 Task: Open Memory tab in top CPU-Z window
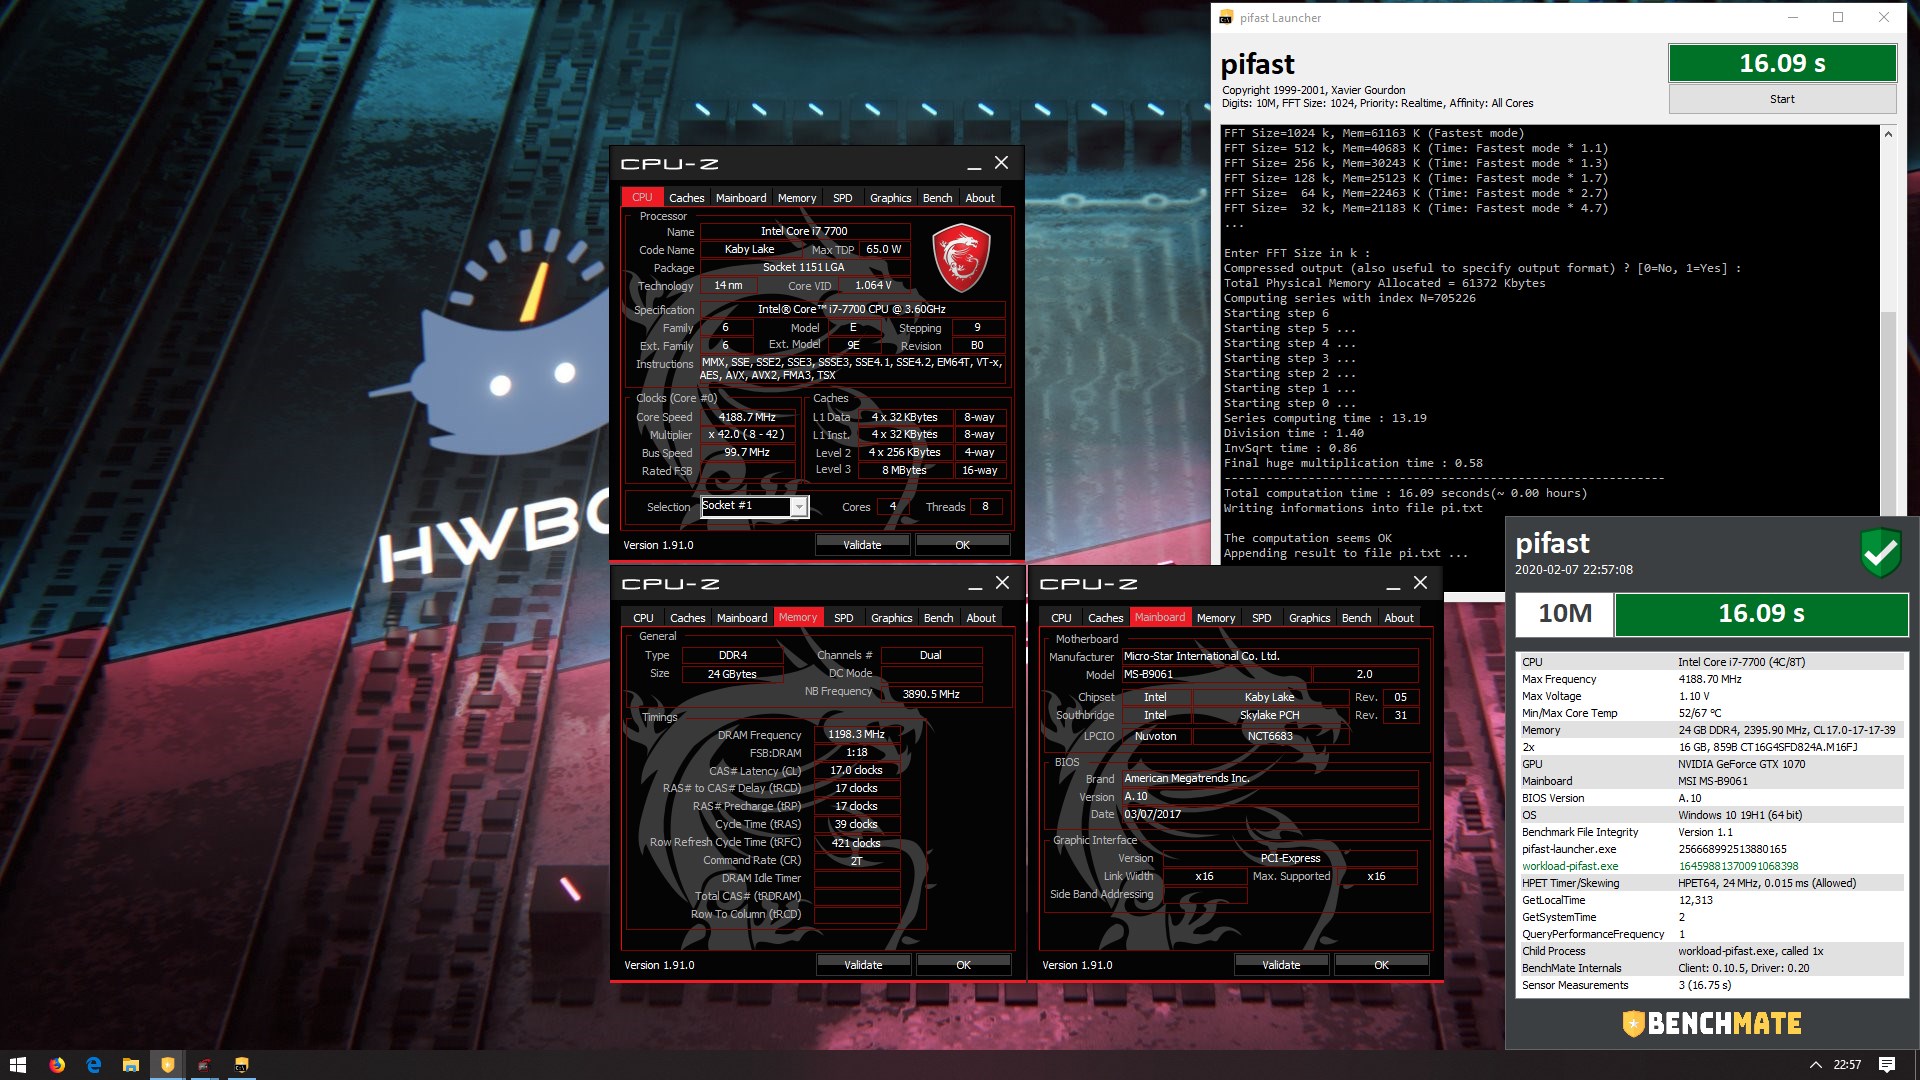click(x=797, y=198)
